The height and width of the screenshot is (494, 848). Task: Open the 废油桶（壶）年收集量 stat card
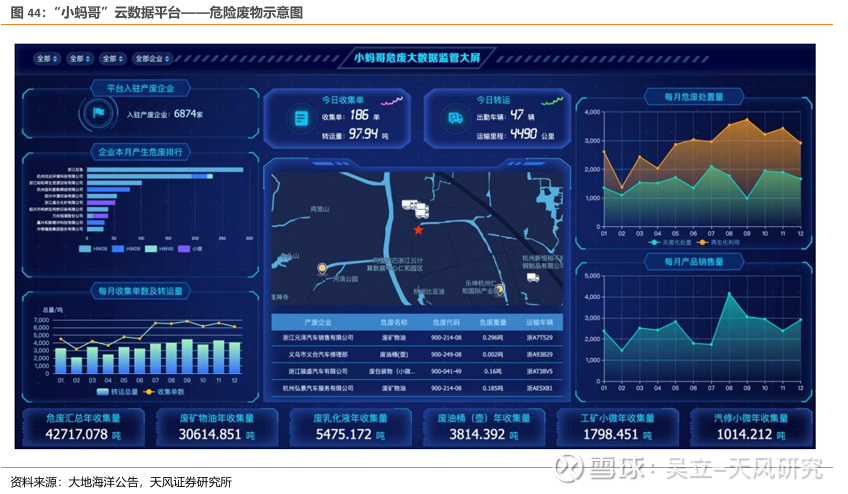coord(484,427)
